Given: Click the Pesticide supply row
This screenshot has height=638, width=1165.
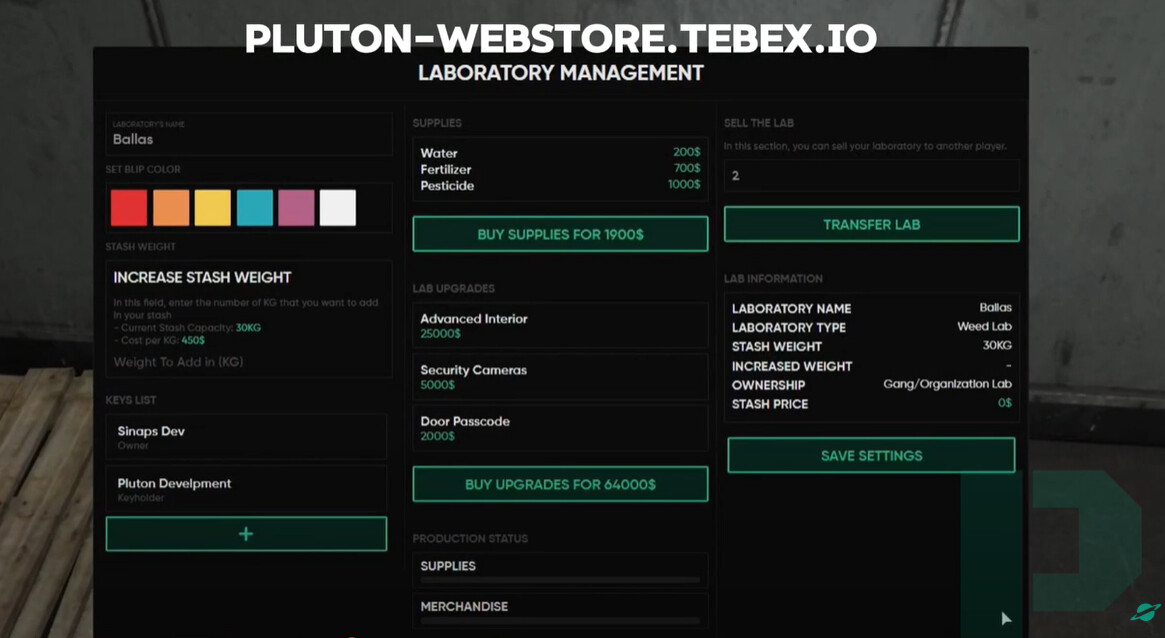Looking at the screenshot, I should 560,186.
